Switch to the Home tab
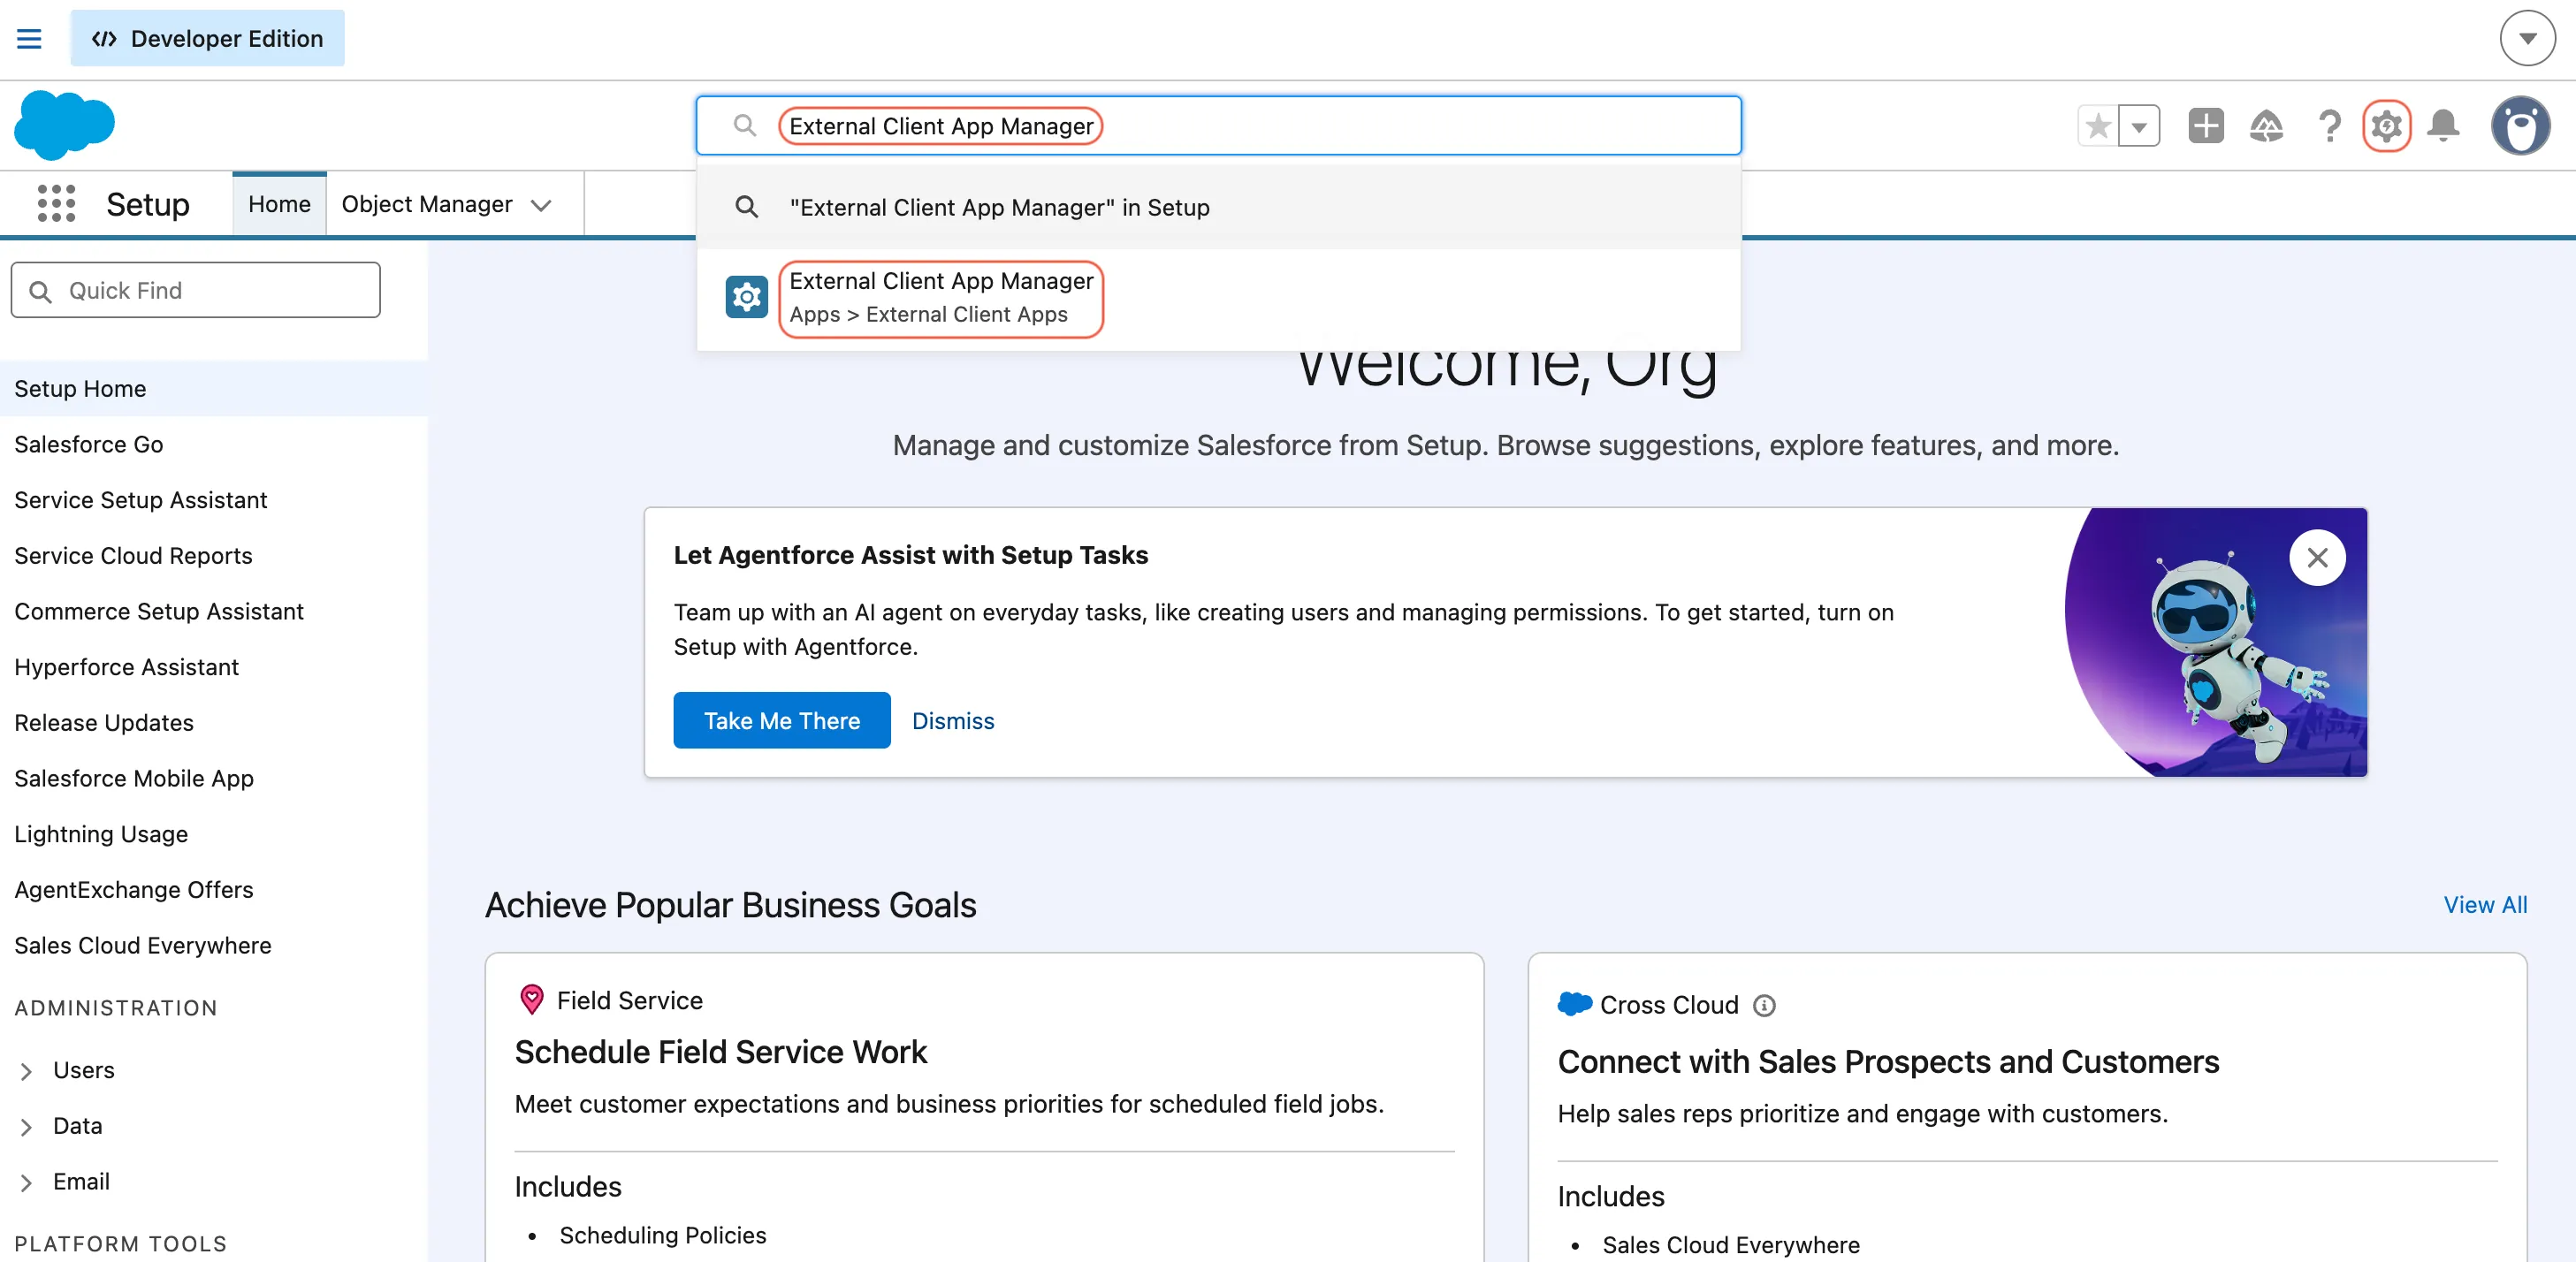Screen dimensions: 2576x1262 click(x=279, y=205)
